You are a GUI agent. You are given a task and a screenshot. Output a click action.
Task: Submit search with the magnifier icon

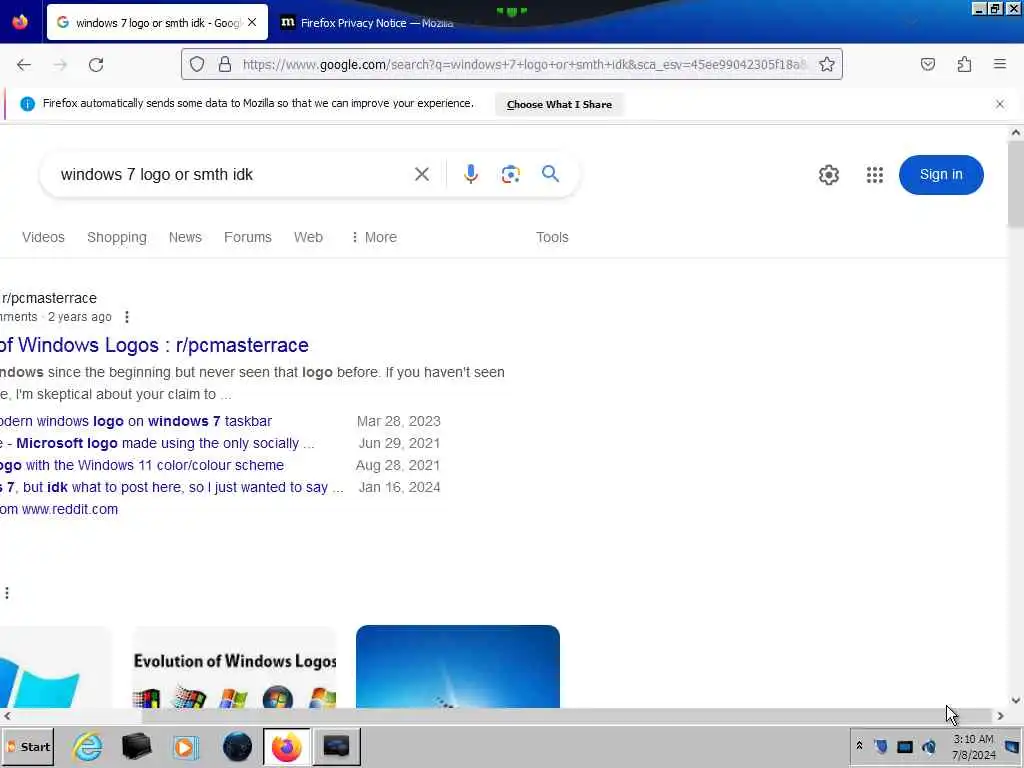point(551,174)
